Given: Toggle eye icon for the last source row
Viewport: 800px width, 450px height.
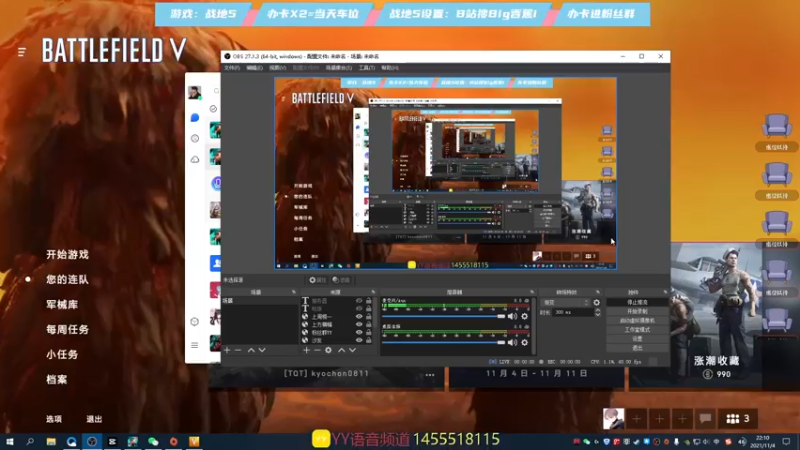Looking at the screenshot, I should pos(359,340).
